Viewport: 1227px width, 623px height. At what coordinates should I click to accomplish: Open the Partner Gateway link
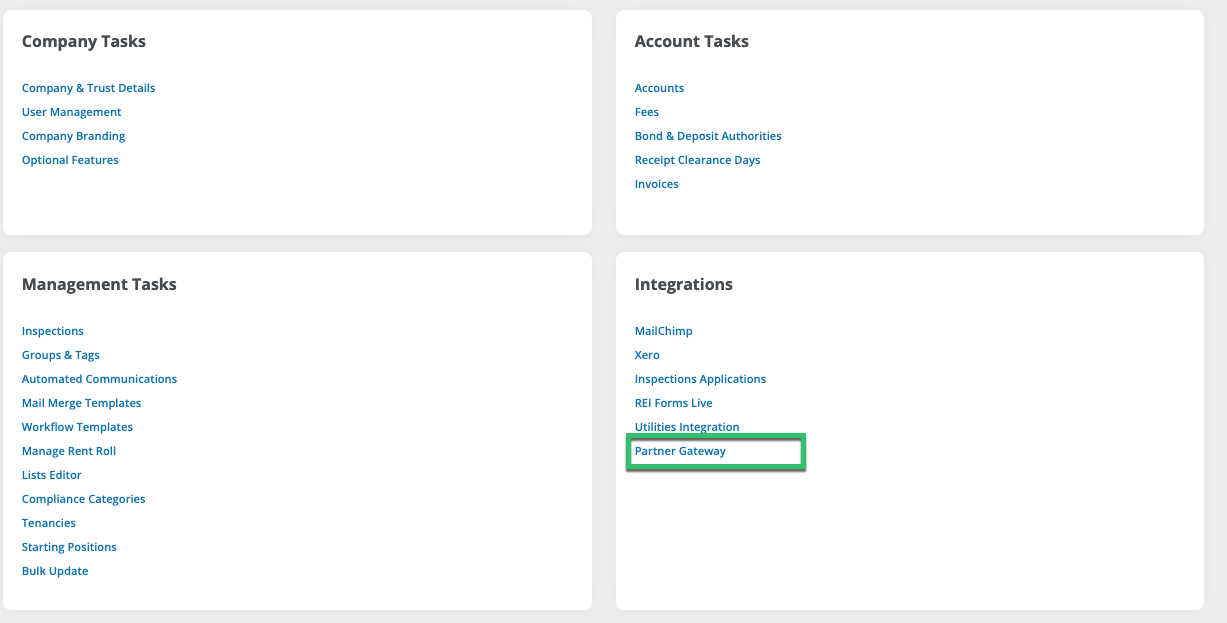click(x=681, y=451)
